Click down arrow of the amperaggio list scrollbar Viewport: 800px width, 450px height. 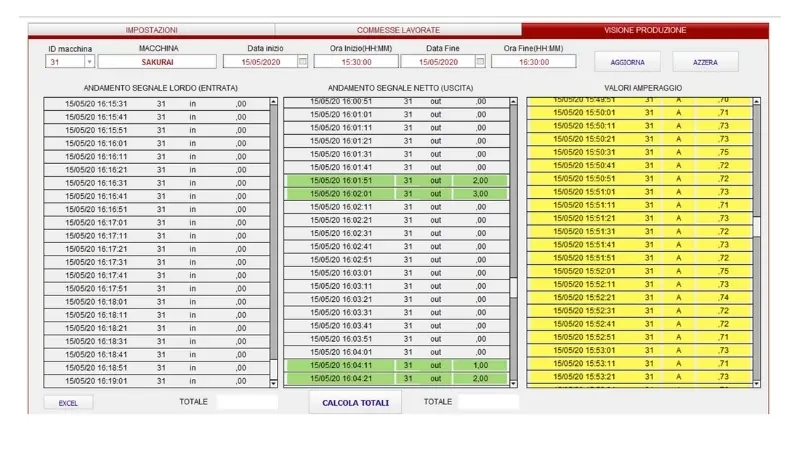[x=757, y=383]
